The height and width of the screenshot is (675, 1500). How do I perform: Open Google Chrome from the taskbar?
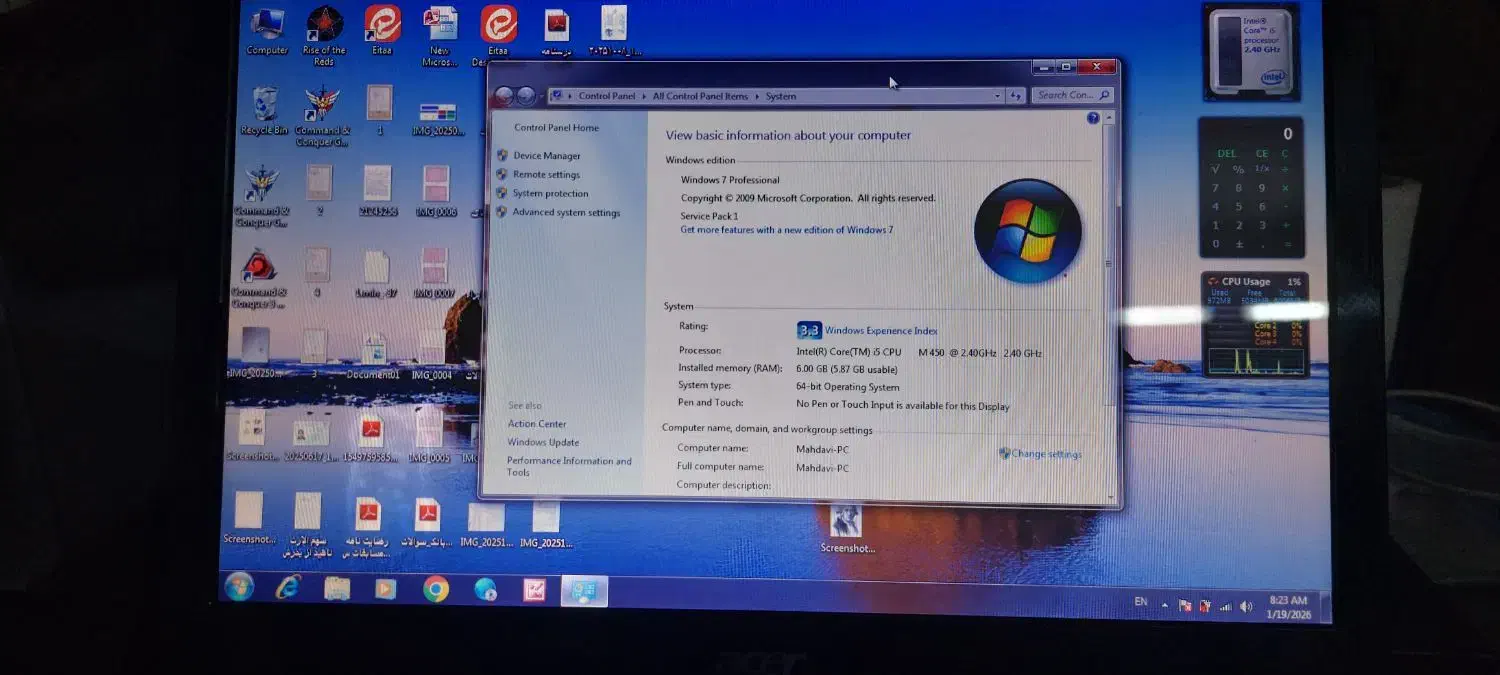point(435,590)
